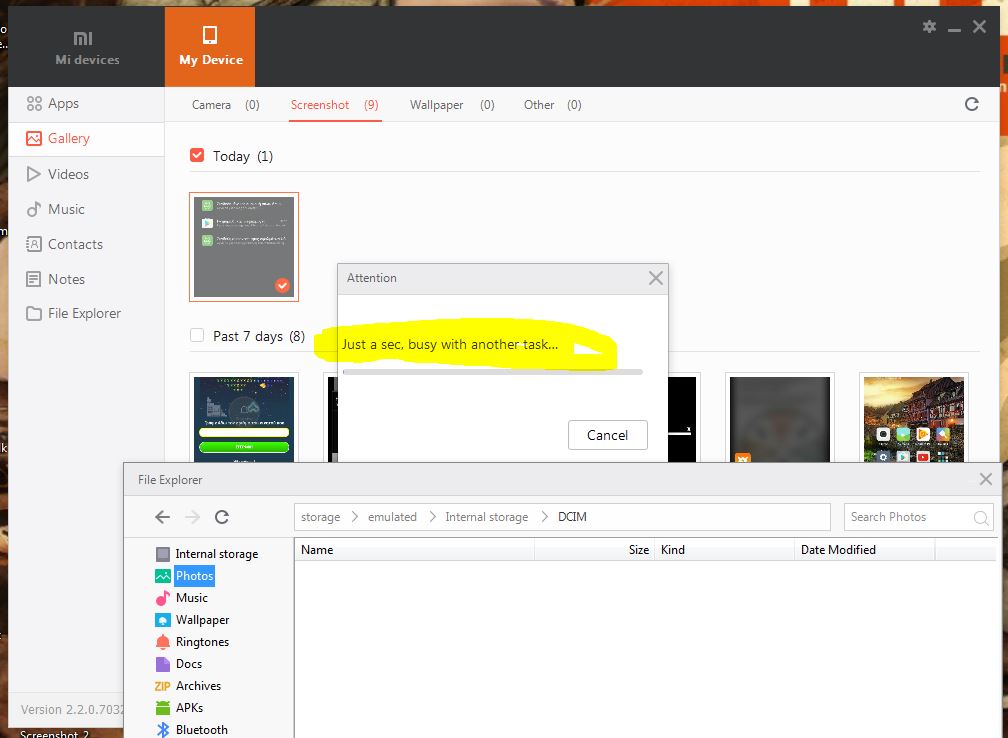
Task: Open Notes from the sidebar
Action: coord(66,279)
